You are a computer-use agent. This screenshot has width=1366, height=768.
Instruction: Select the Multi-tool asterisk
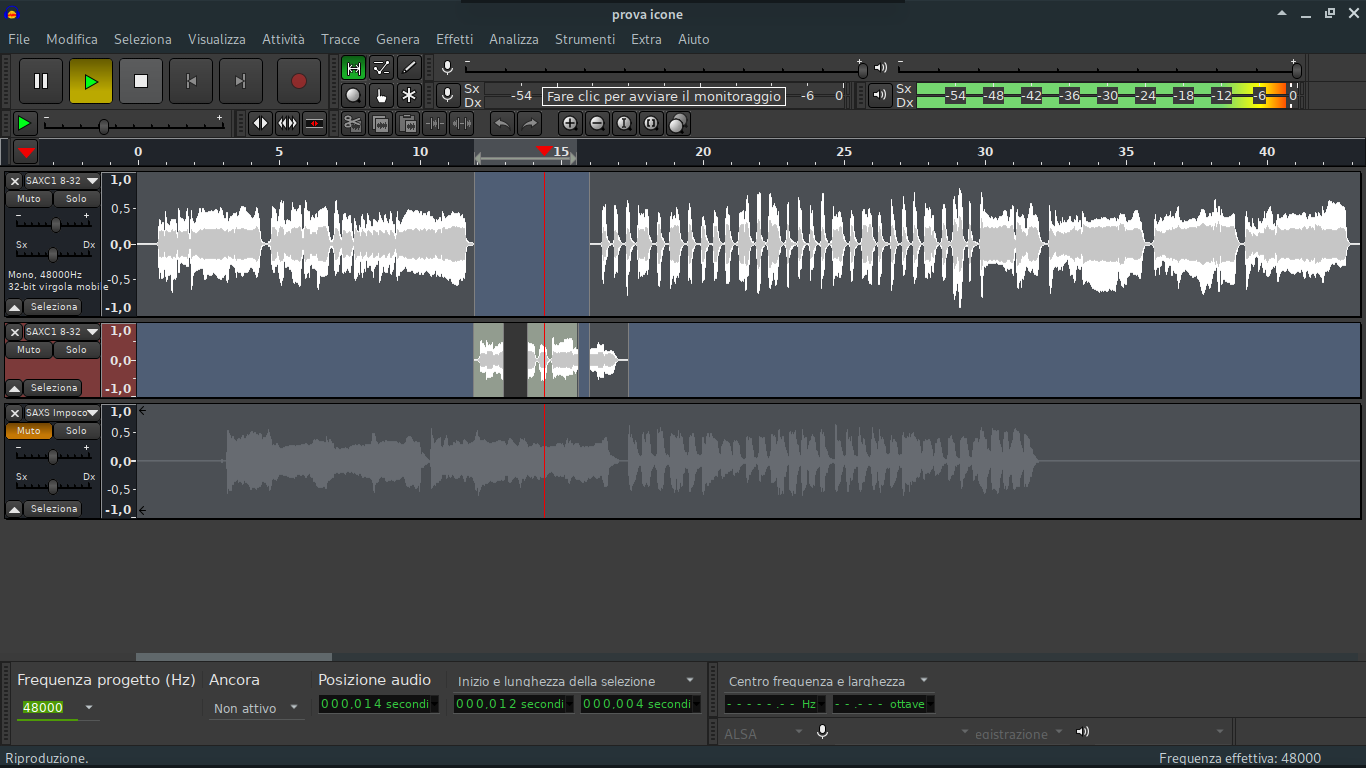point(409,96)
